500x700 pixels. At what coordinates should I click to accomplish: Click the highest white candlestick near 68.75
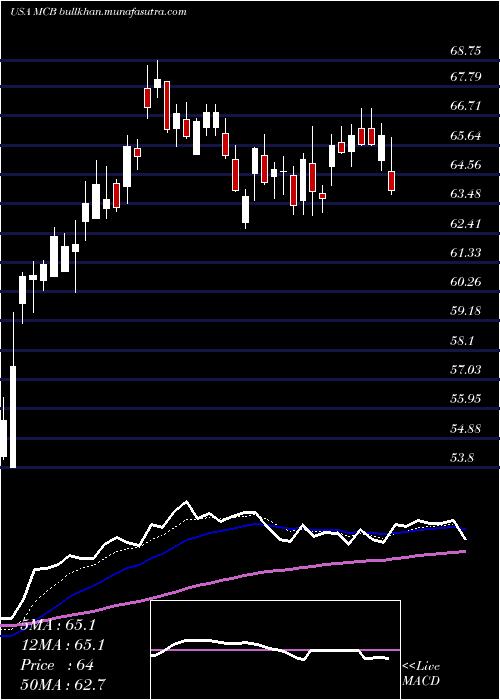(157, 83)
